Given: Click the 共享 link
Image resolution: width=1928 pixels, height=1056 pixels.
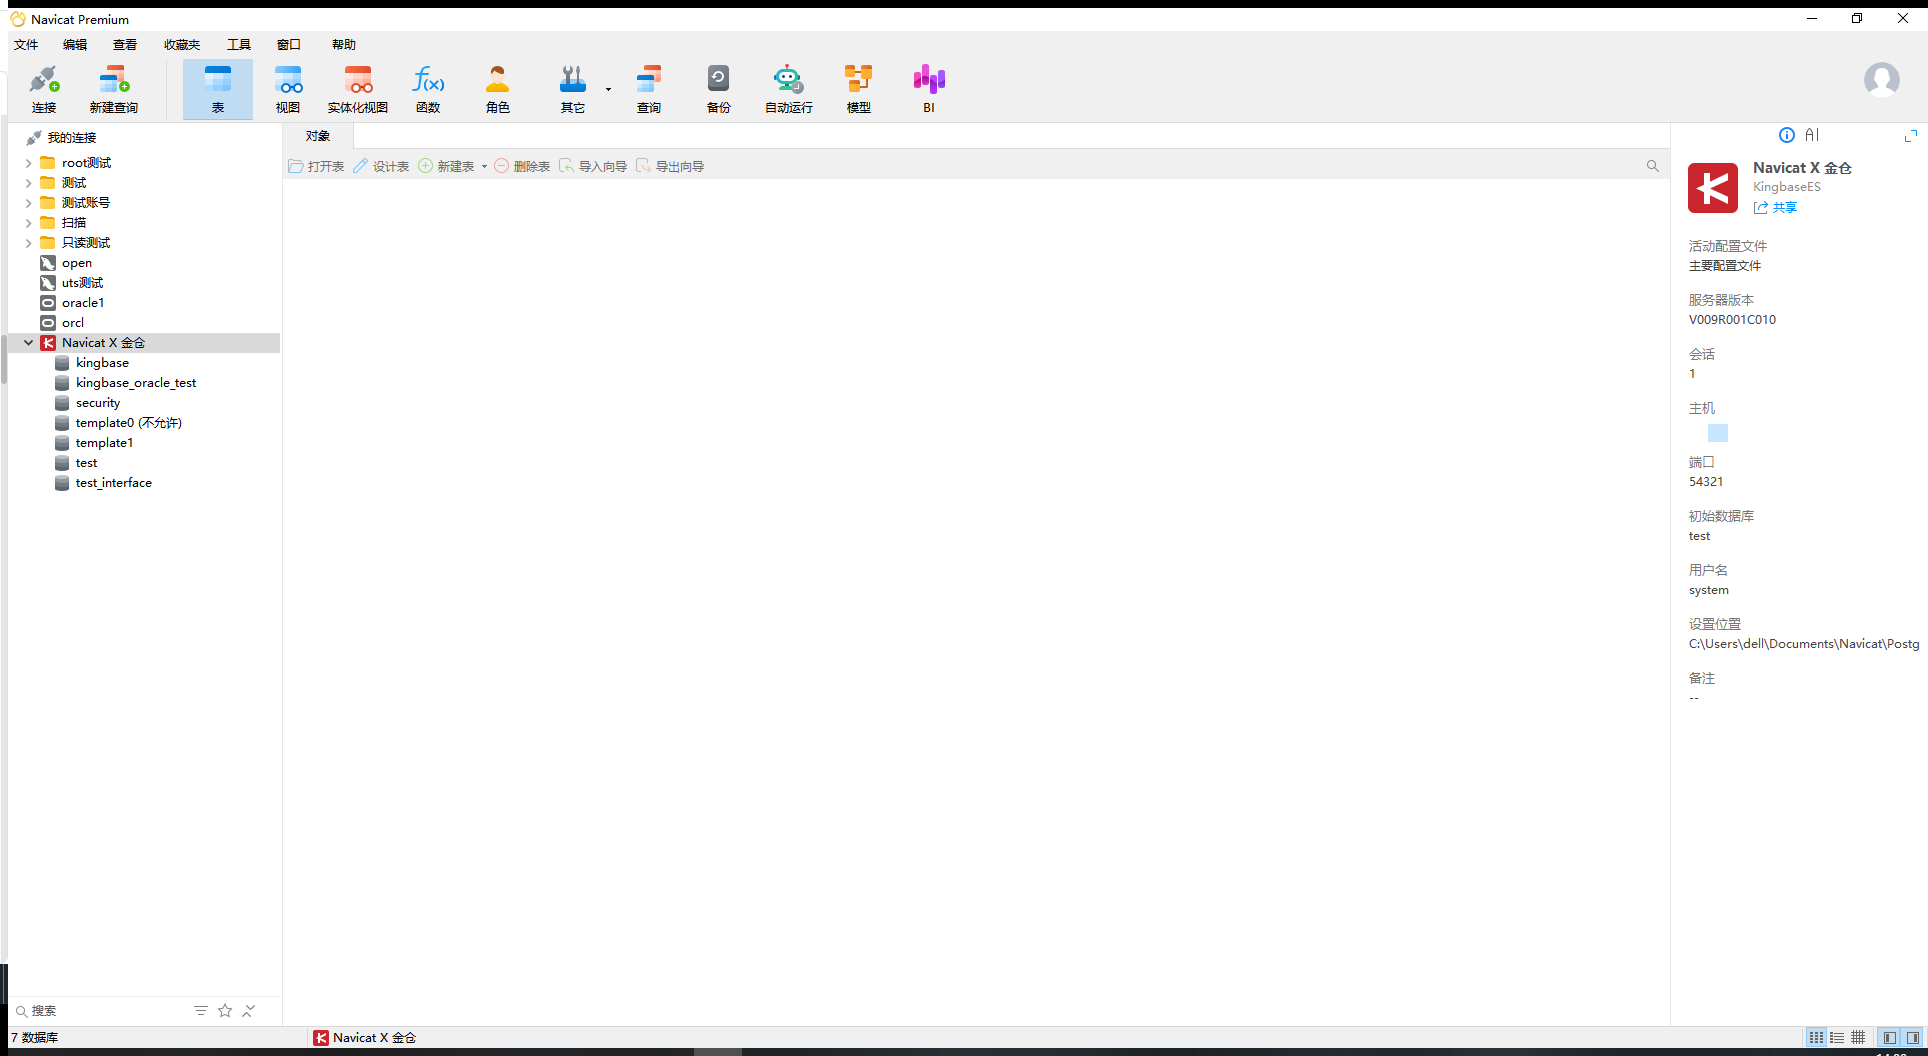Looking at the screenshot, I should (x=1776, y=207).
